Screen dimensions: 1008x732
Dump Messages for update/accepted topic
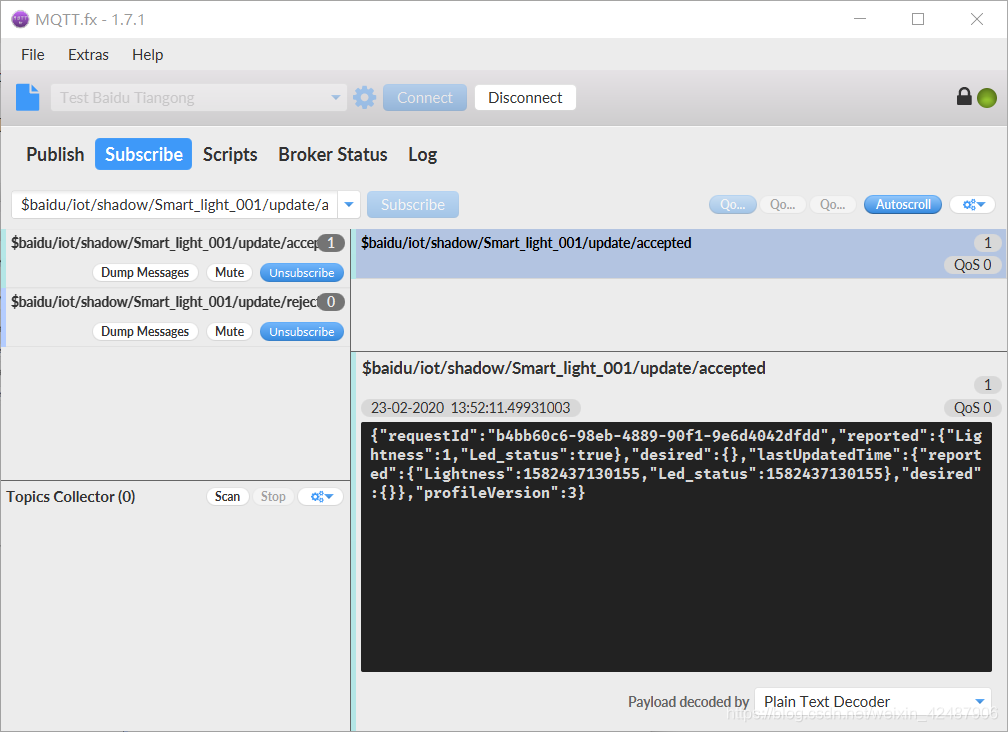[145, 272]
